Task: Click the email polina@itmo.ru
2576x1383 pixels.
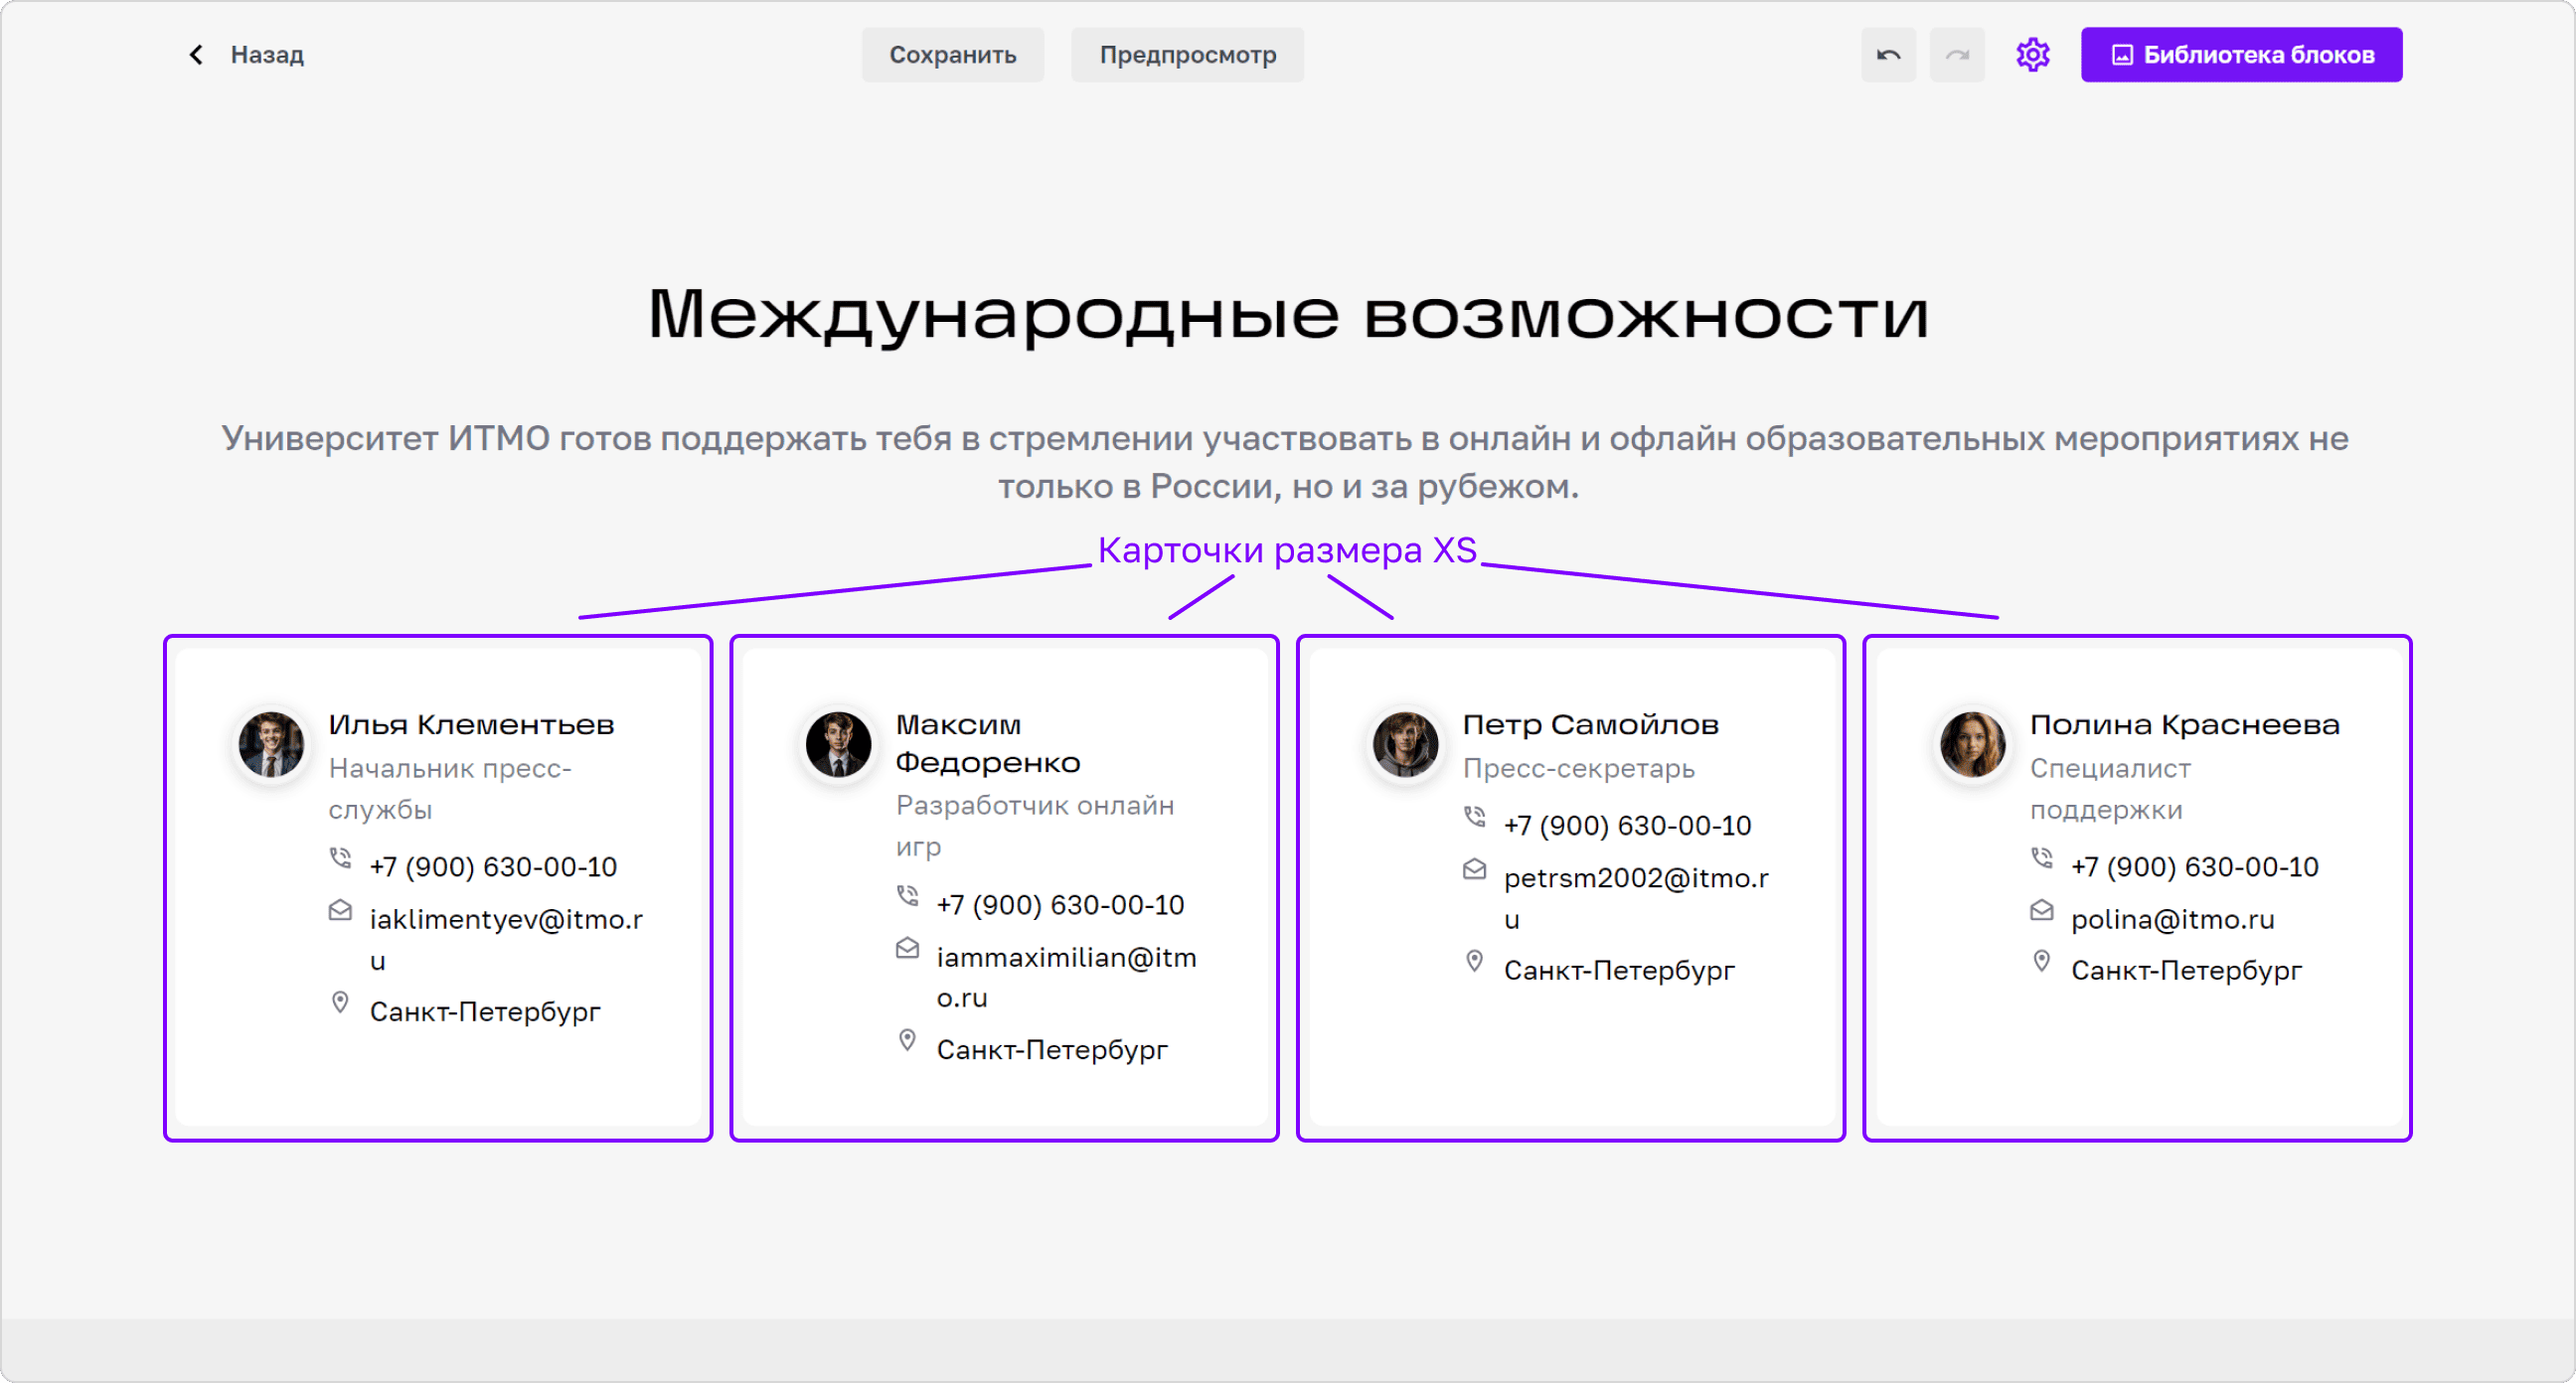Action: pyautogui.click(x=2172, y=920)
